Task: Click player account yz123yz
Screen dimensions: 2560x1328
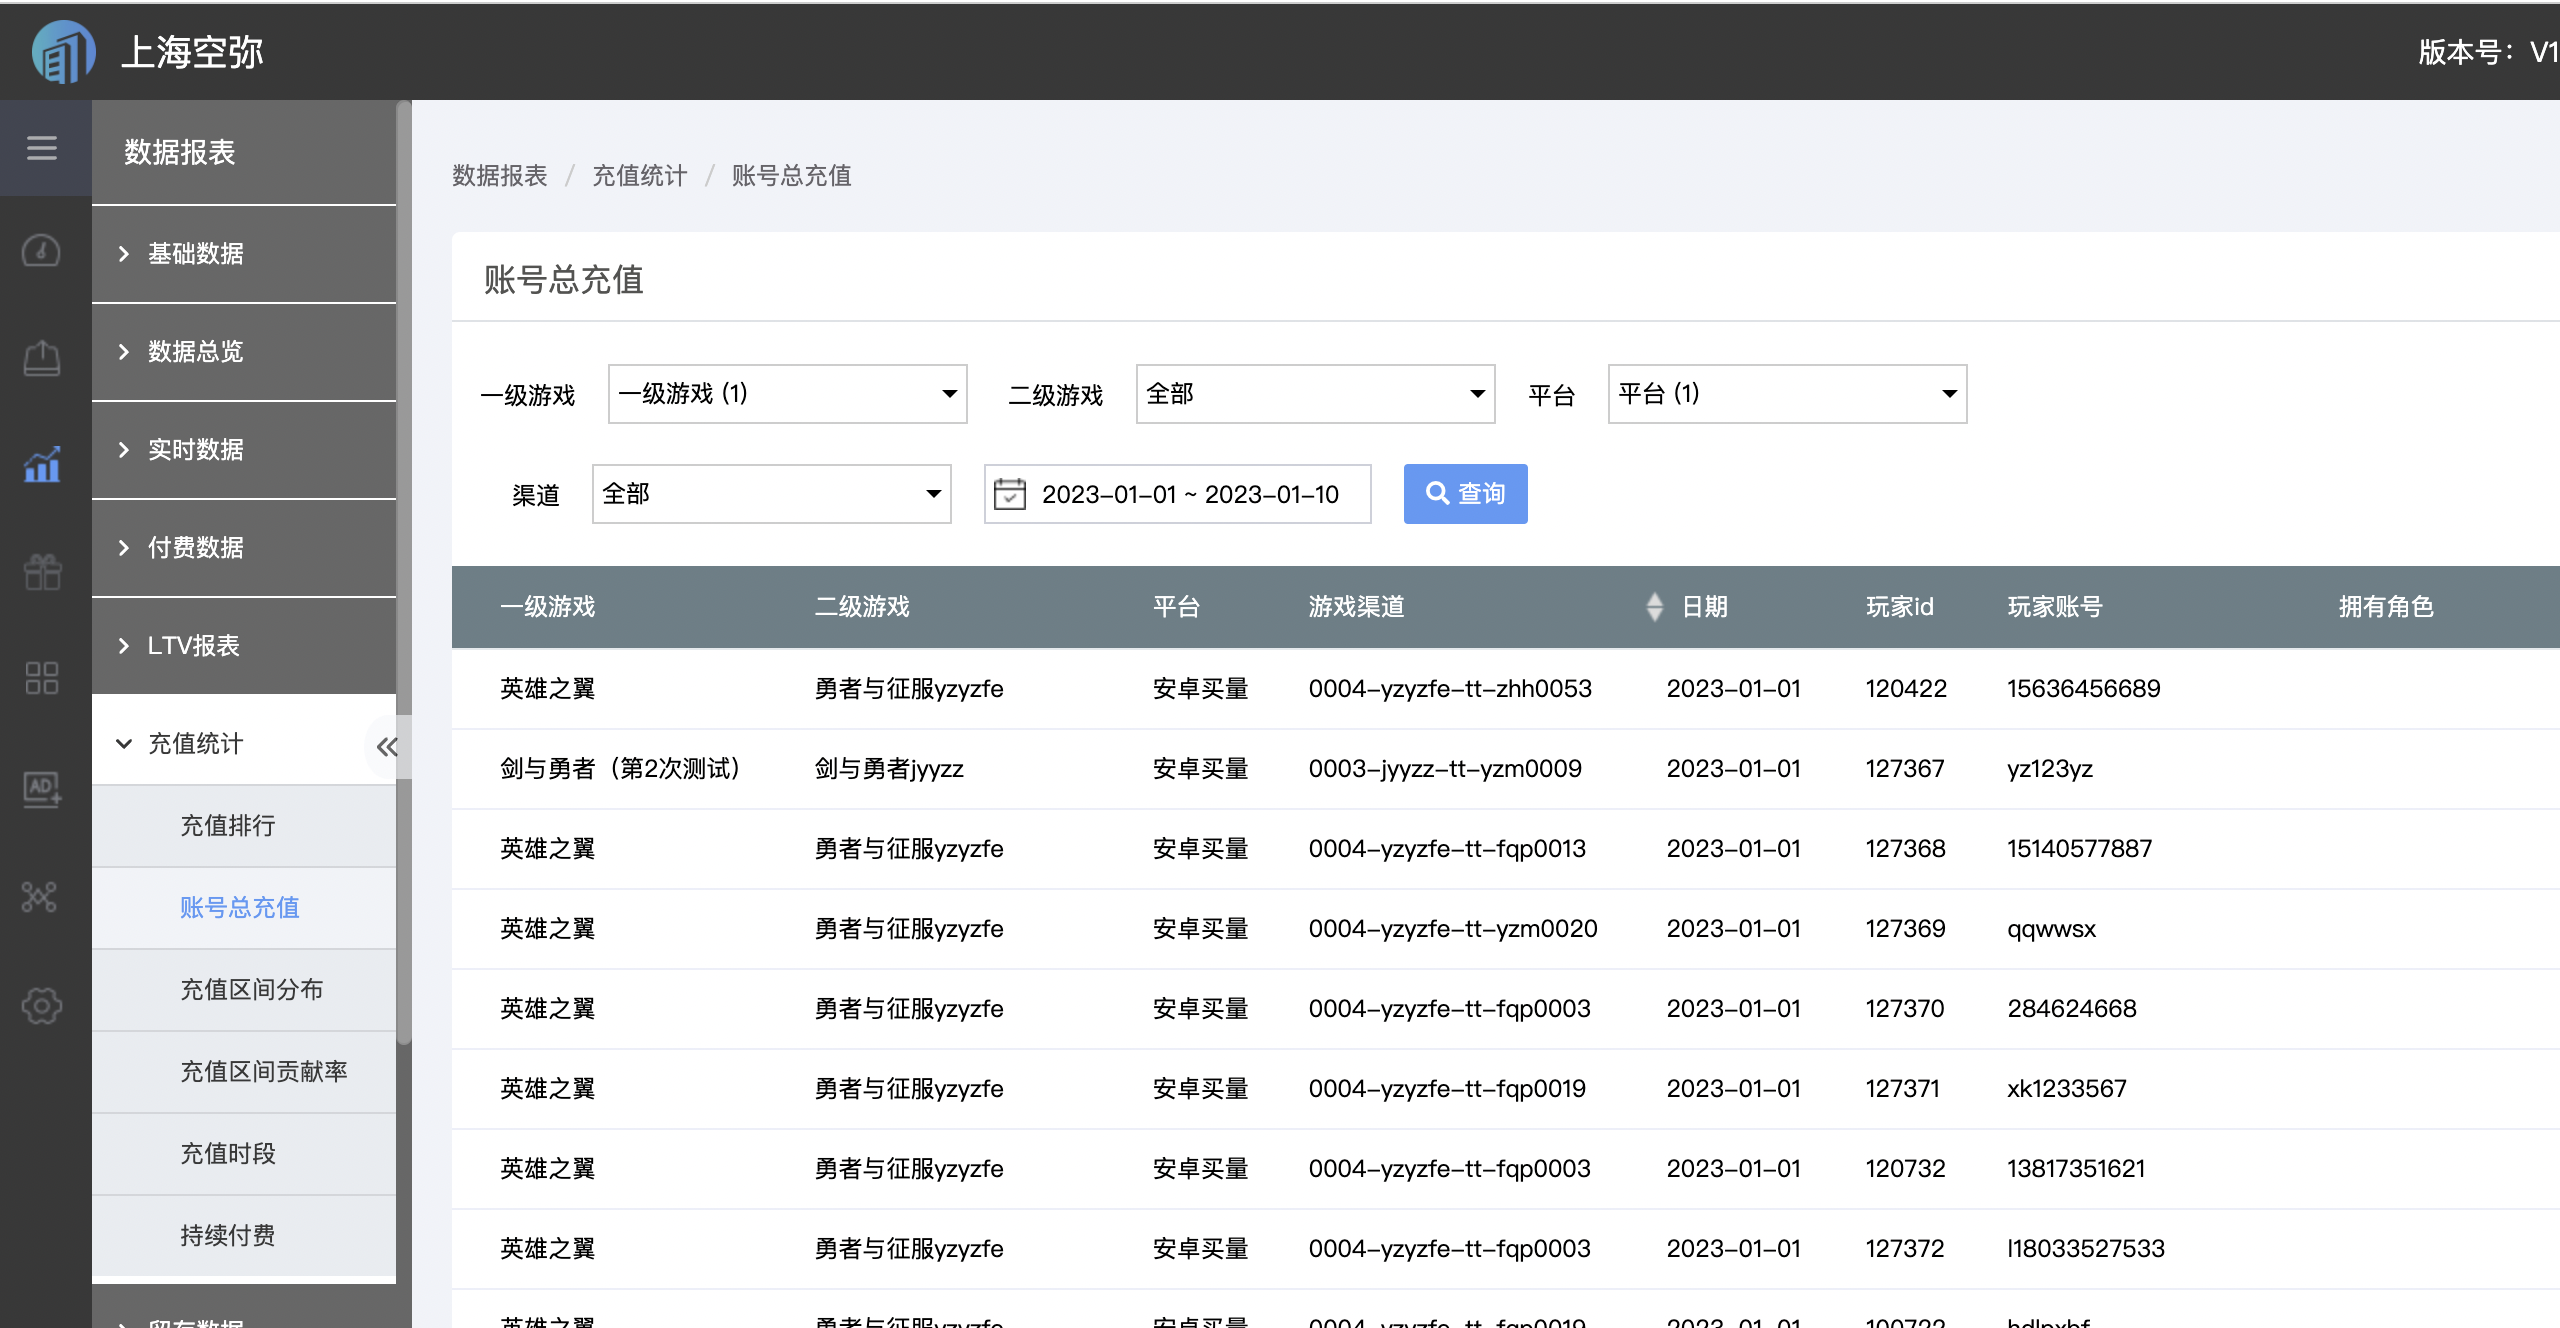Action: [x=2050, y=769]
